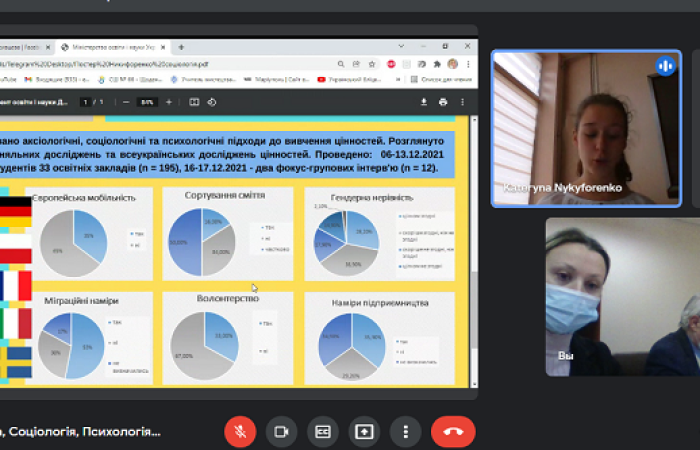The width and height of the screenshot is (700, 450).
Task: Zoom out the PDF with minus button
Action: coord(127,101)
